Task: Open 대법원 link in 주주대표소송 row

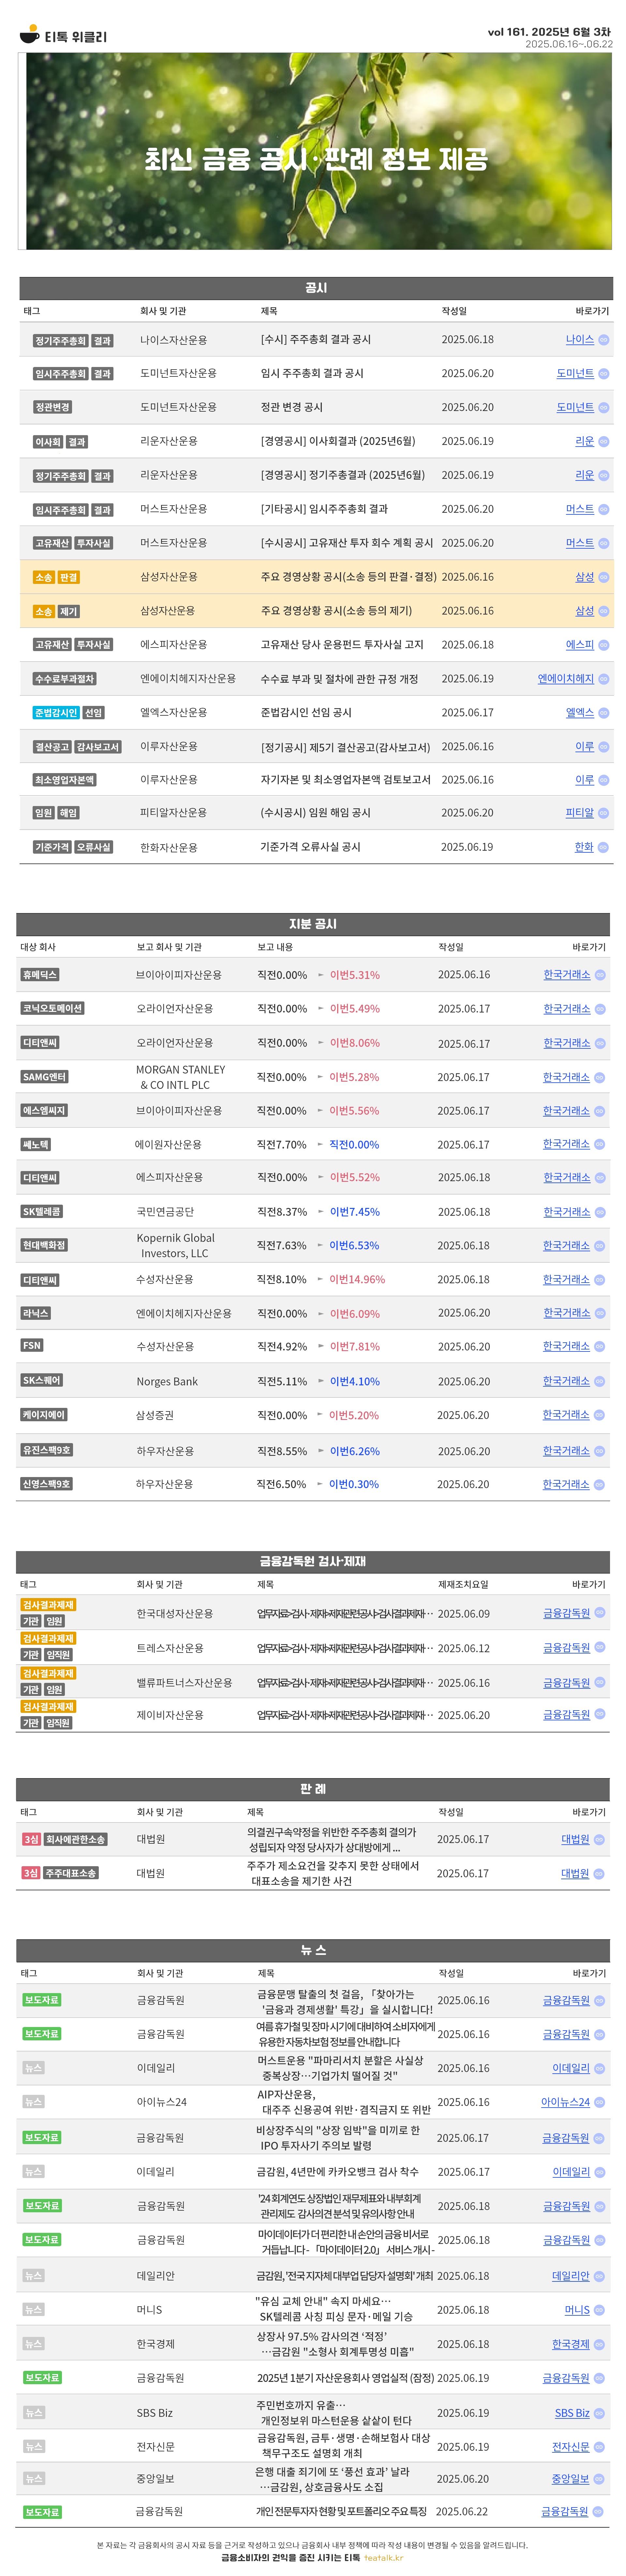Action: [x=575, y=1874]
